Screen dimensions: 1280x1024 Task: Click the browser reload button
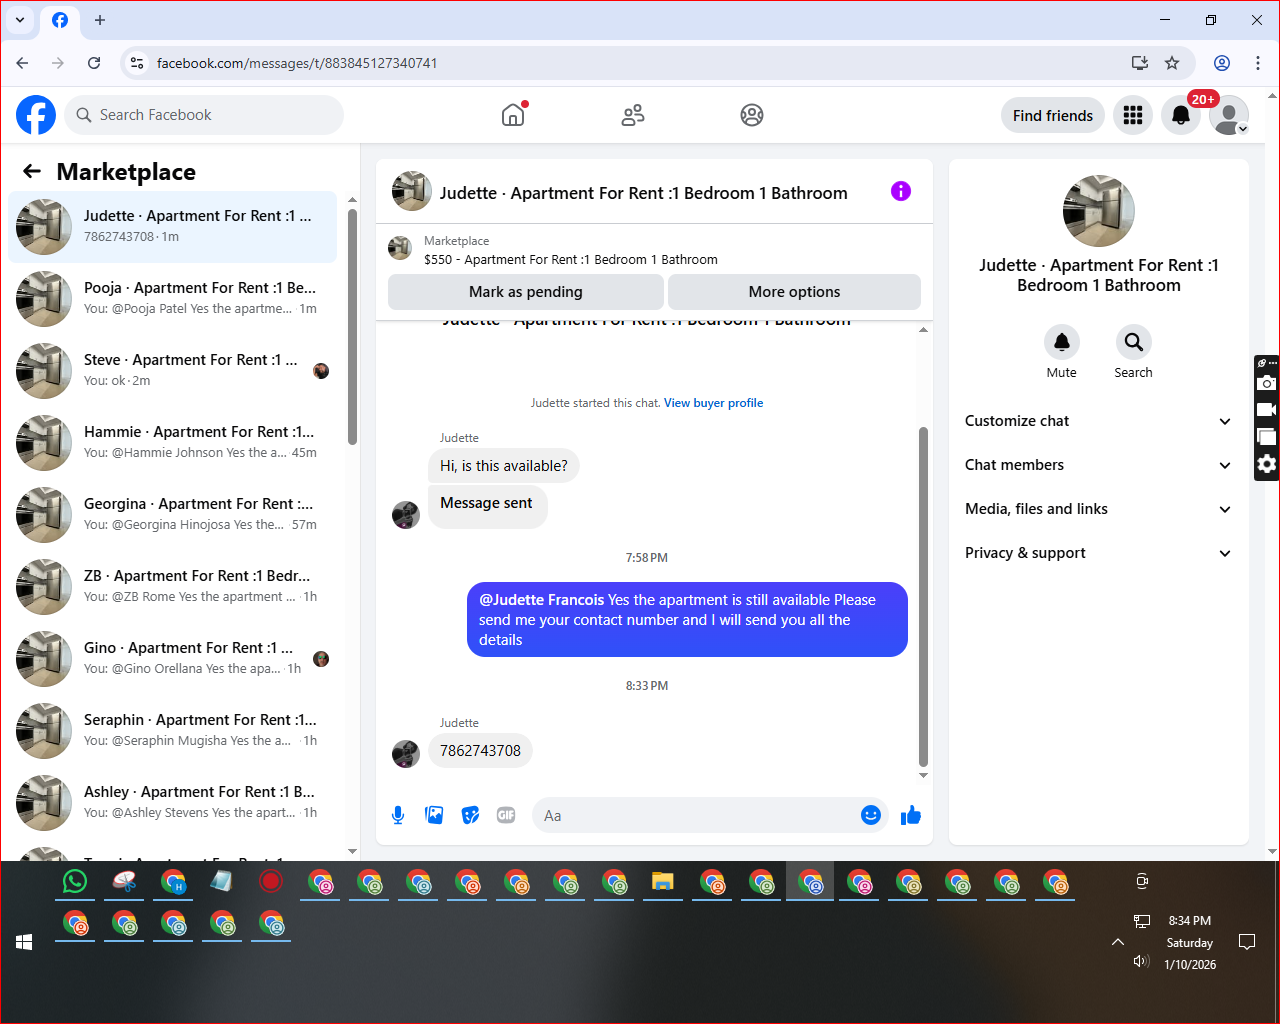pyautogui.click(x=94, y=63)
